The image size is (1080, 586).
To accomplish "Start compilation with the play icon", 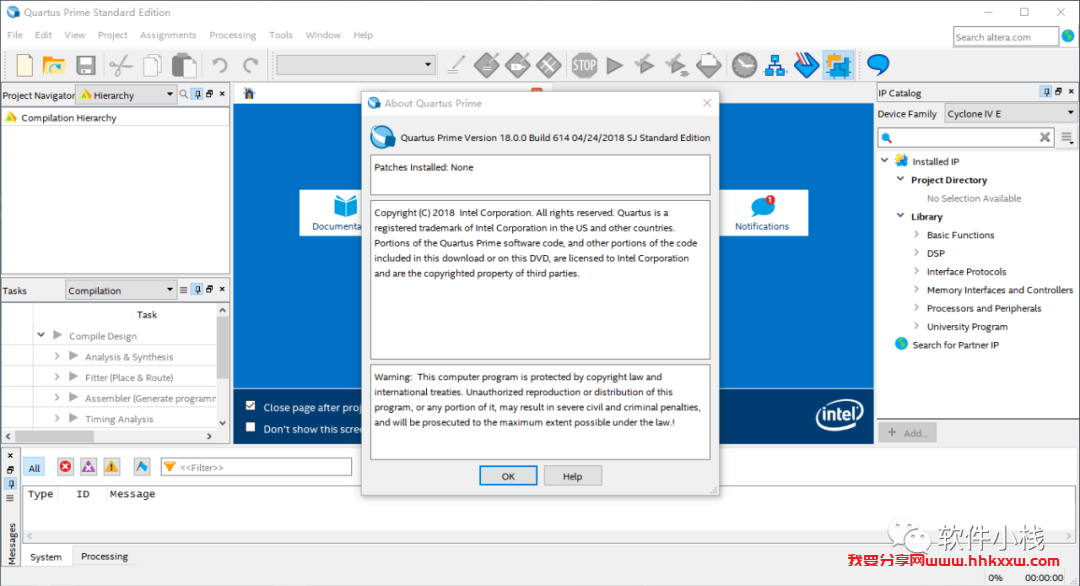I will (x=614, y=65).
